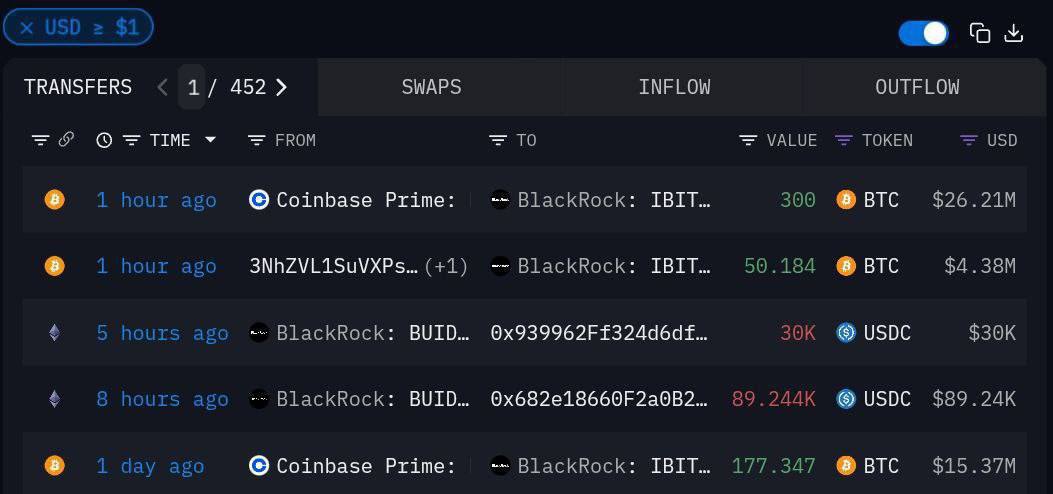Click the download icon at top right
Viewport: 1053px width, 494px height.
(x=1013, y=33)
